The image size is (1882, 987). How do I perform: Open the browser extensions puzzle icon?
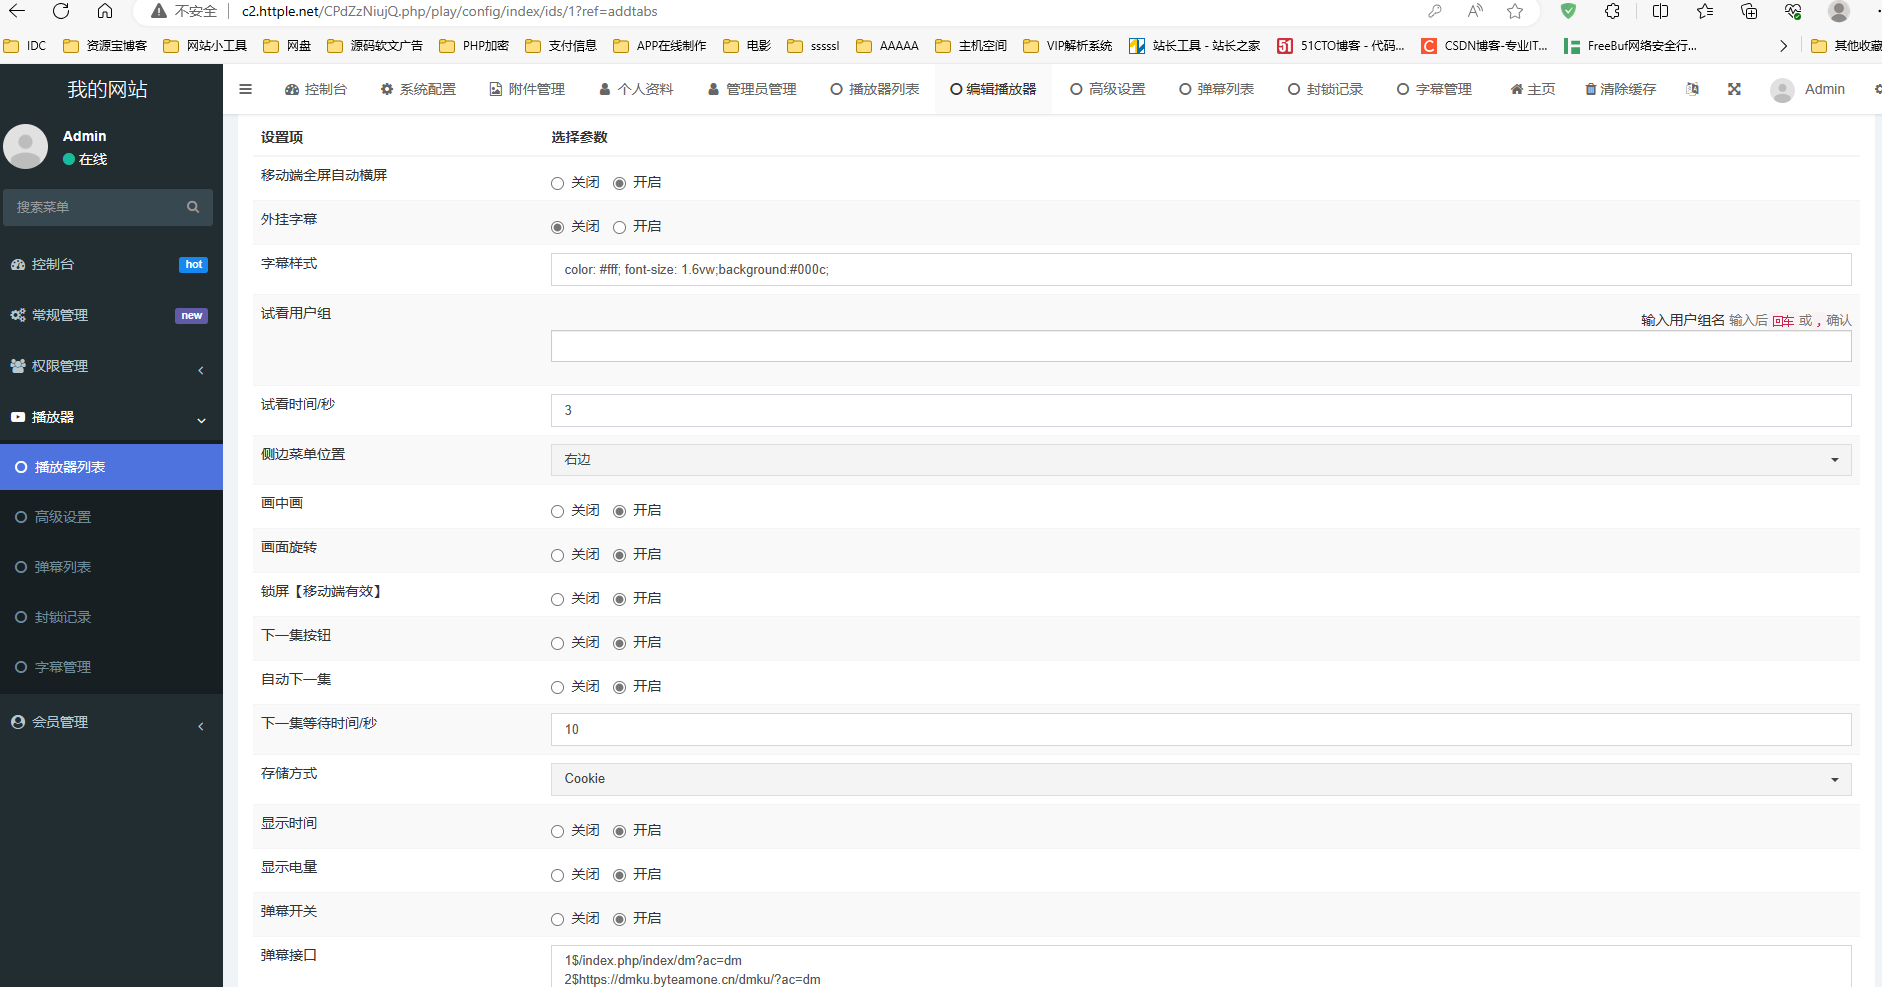tap(1612, 11)
